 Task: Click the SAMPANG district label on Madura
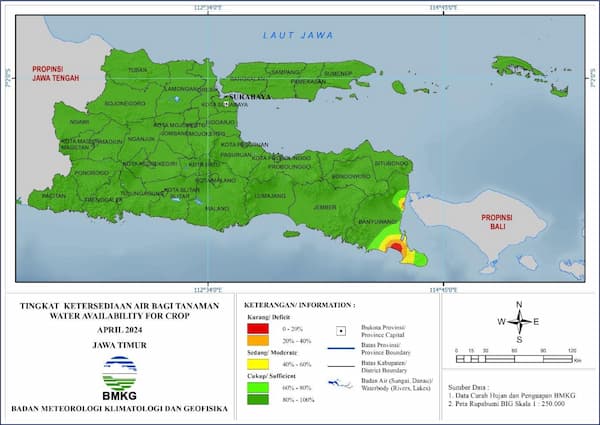tap(286, 72)
